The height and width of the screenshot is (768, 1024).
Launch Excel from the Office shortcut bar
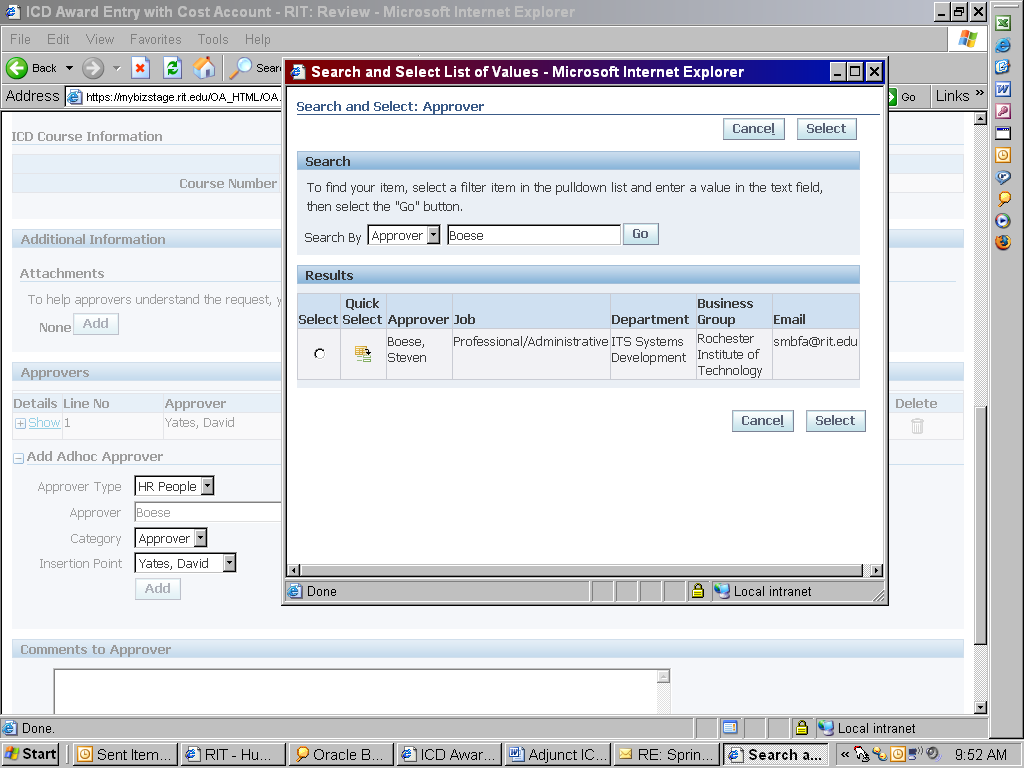(1003, 22)
